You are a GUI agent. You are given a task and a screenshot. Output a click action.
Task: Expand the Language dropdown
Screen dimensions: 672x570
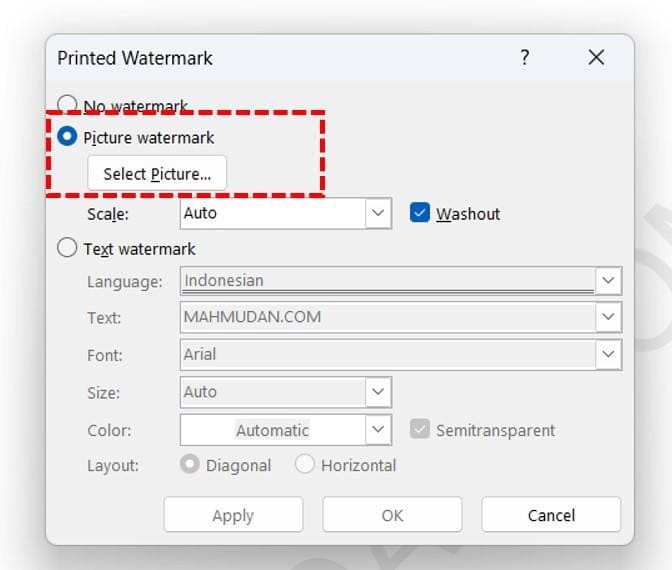point(608,281)
